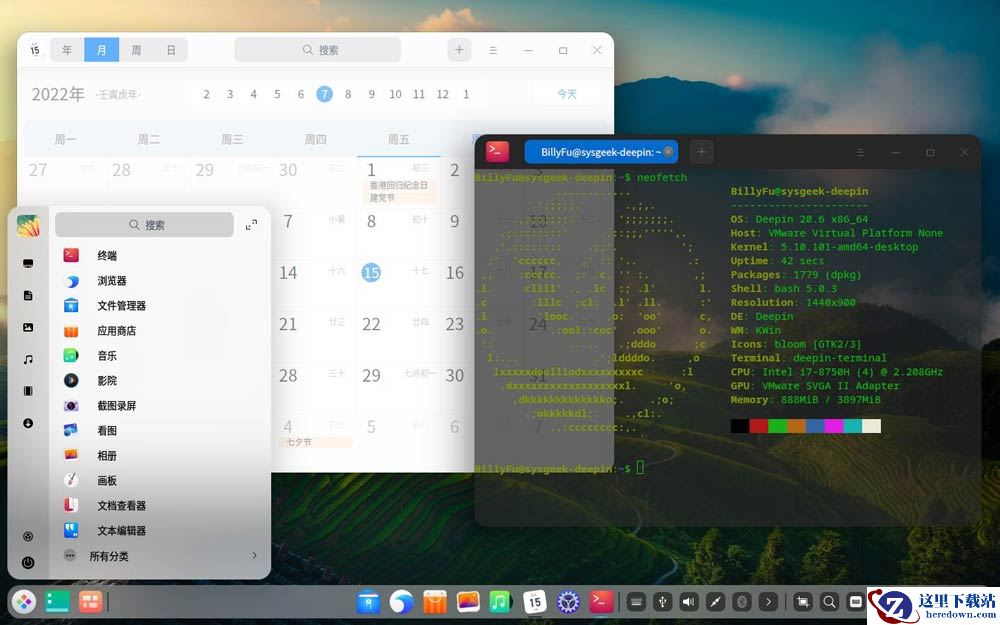
Task: Click the computer icon in launcher sidebar
Action: click(28, 263)
